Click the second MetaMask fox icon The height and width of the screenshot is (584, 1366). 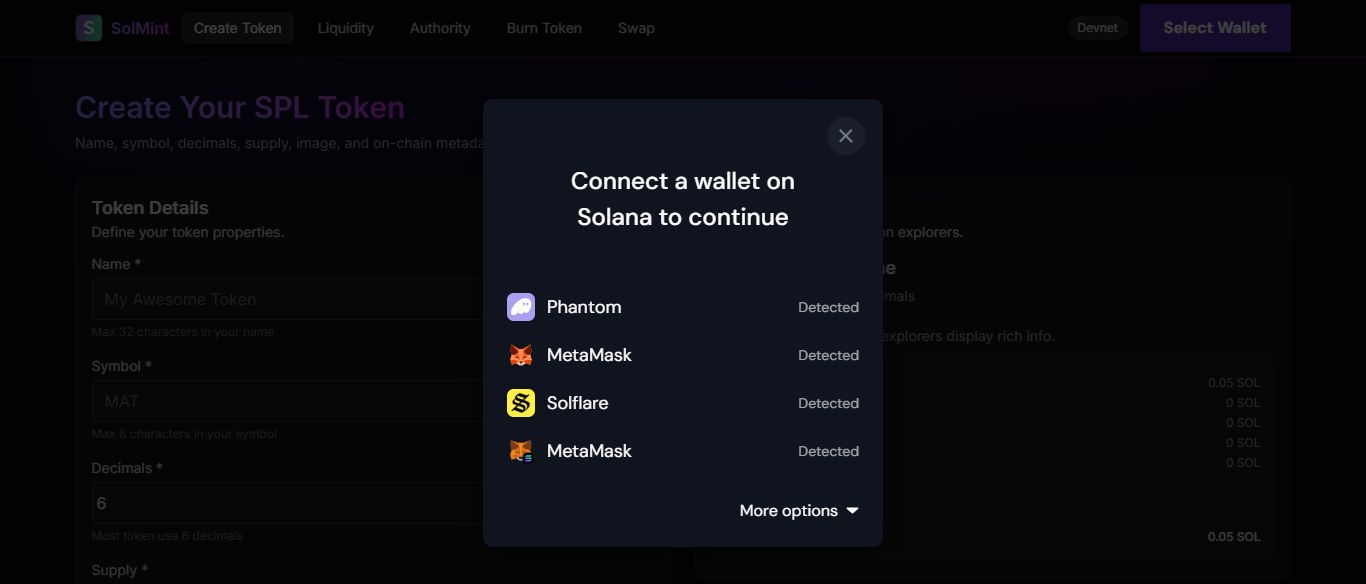pos(521,451)
